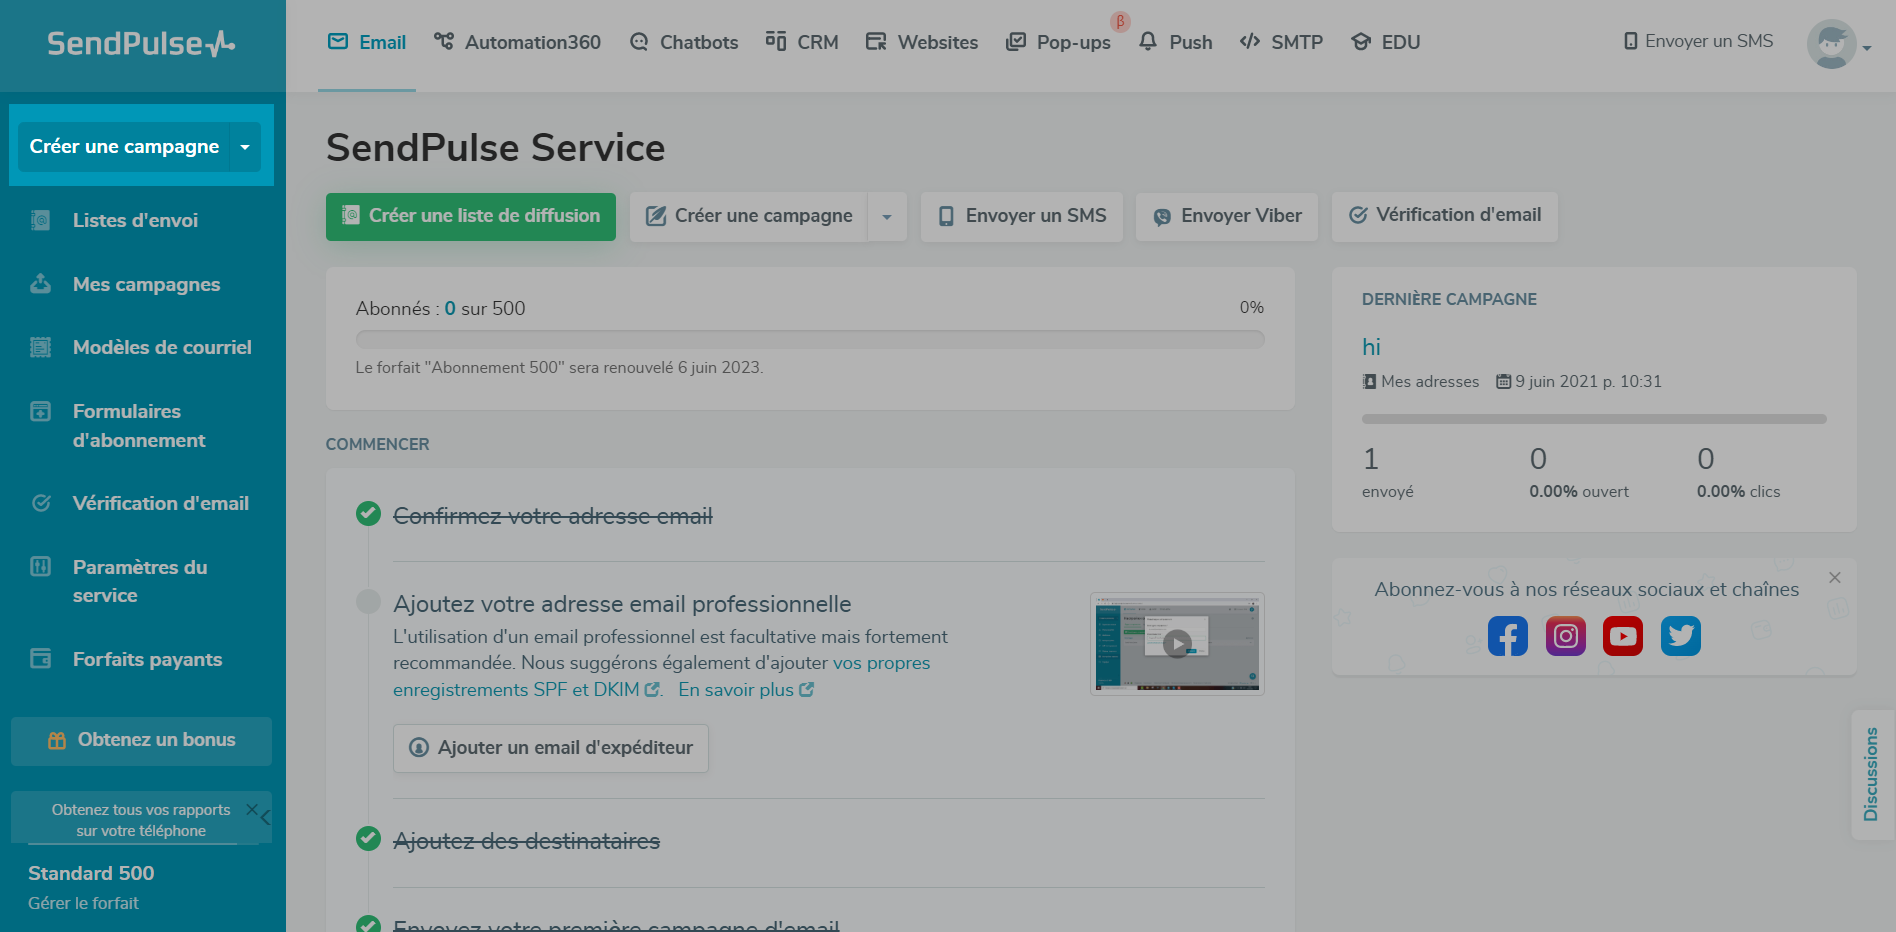This screenshot has width=1896, height=932.
Task: Open the vos propres enregistrements SPF et DKIM link
Action: (661, 676)
